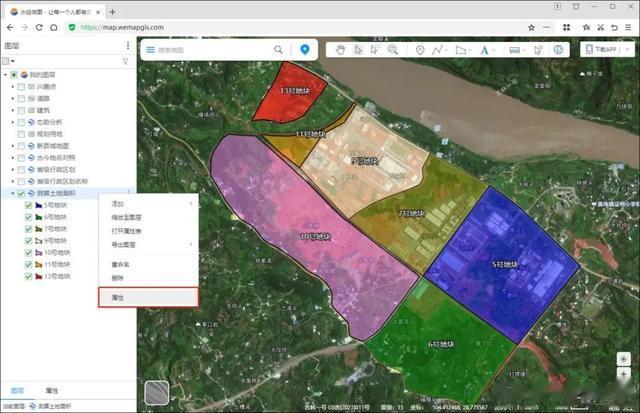Image resolution: width=640 pixels, height=413 pixels.
Task: Enable the 建筑 layer checkbox
Action: (21, 110)
